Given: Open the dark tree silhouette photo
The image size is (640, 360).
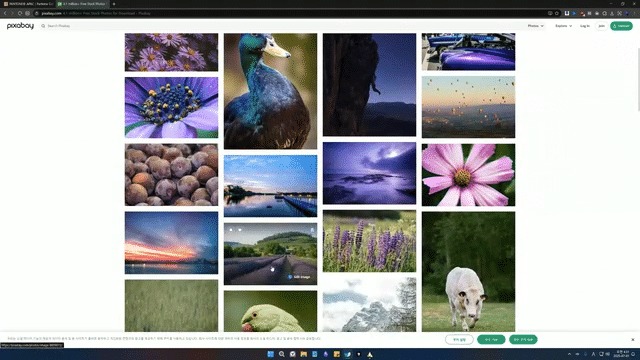Looking at the screenshot, I should click(369, 85).
